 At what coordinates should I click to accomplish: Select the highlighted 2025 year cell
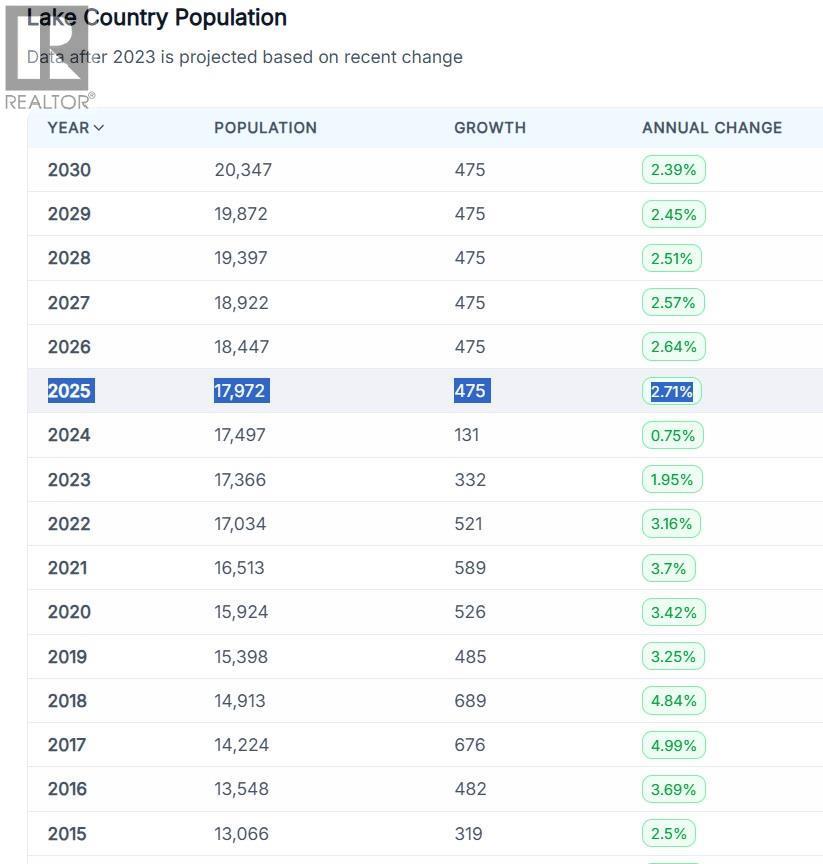point(70,391)
